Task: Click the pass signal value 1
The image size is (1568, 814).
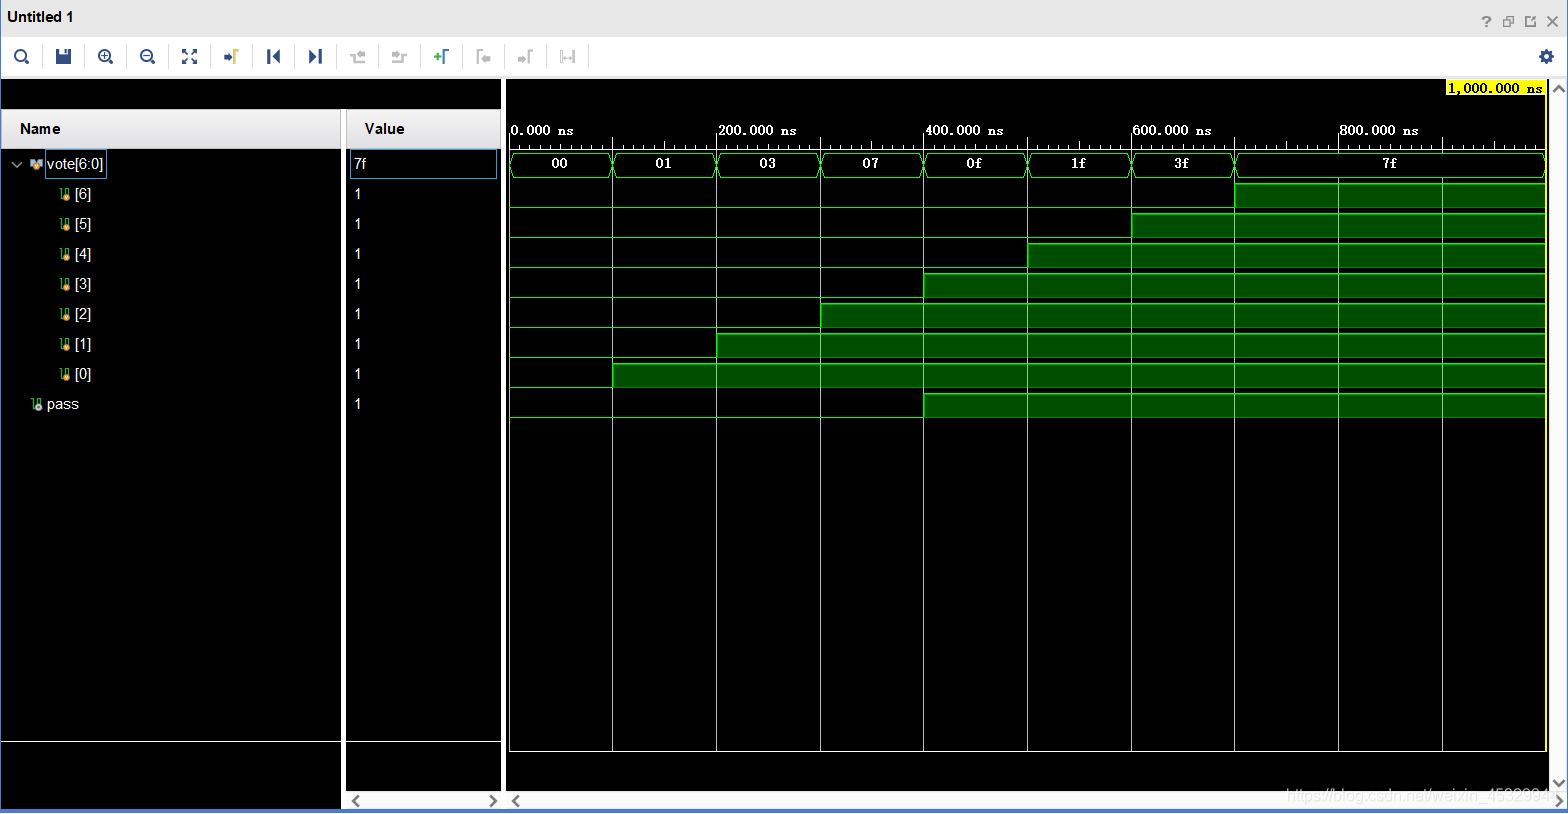Action: click(358, 404)
